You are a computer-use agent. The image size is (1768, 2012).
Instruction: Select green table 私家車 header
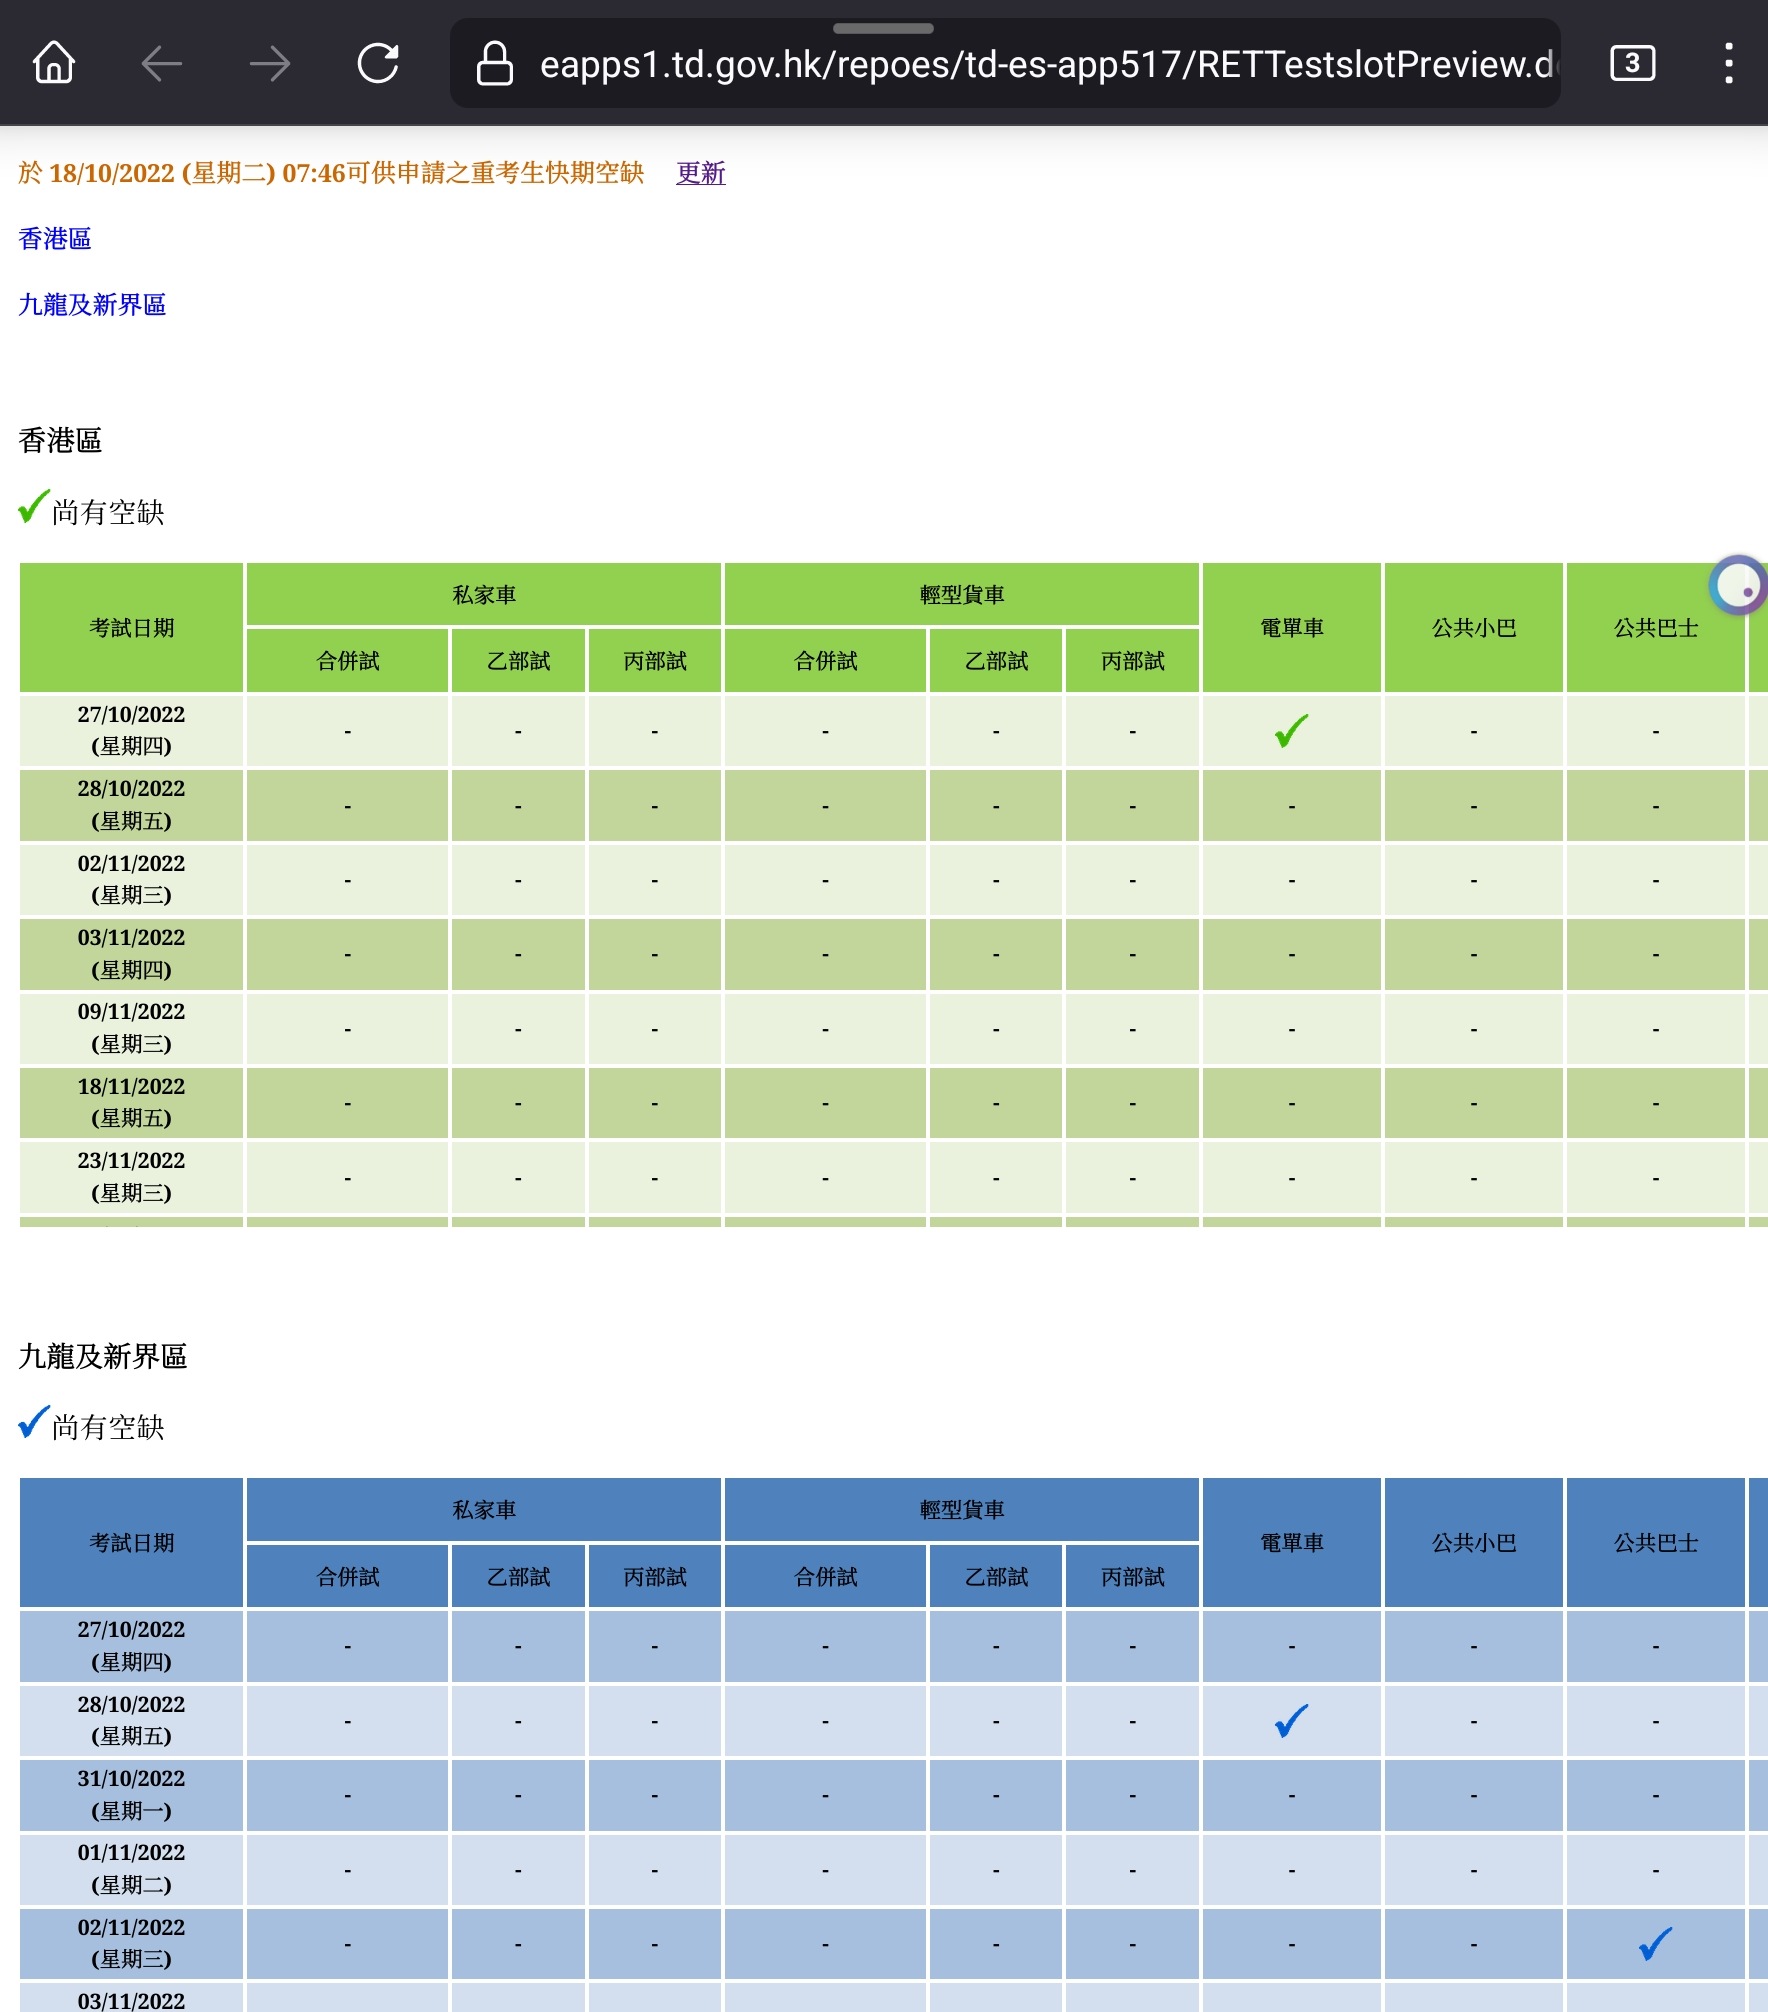click(484, 595)
